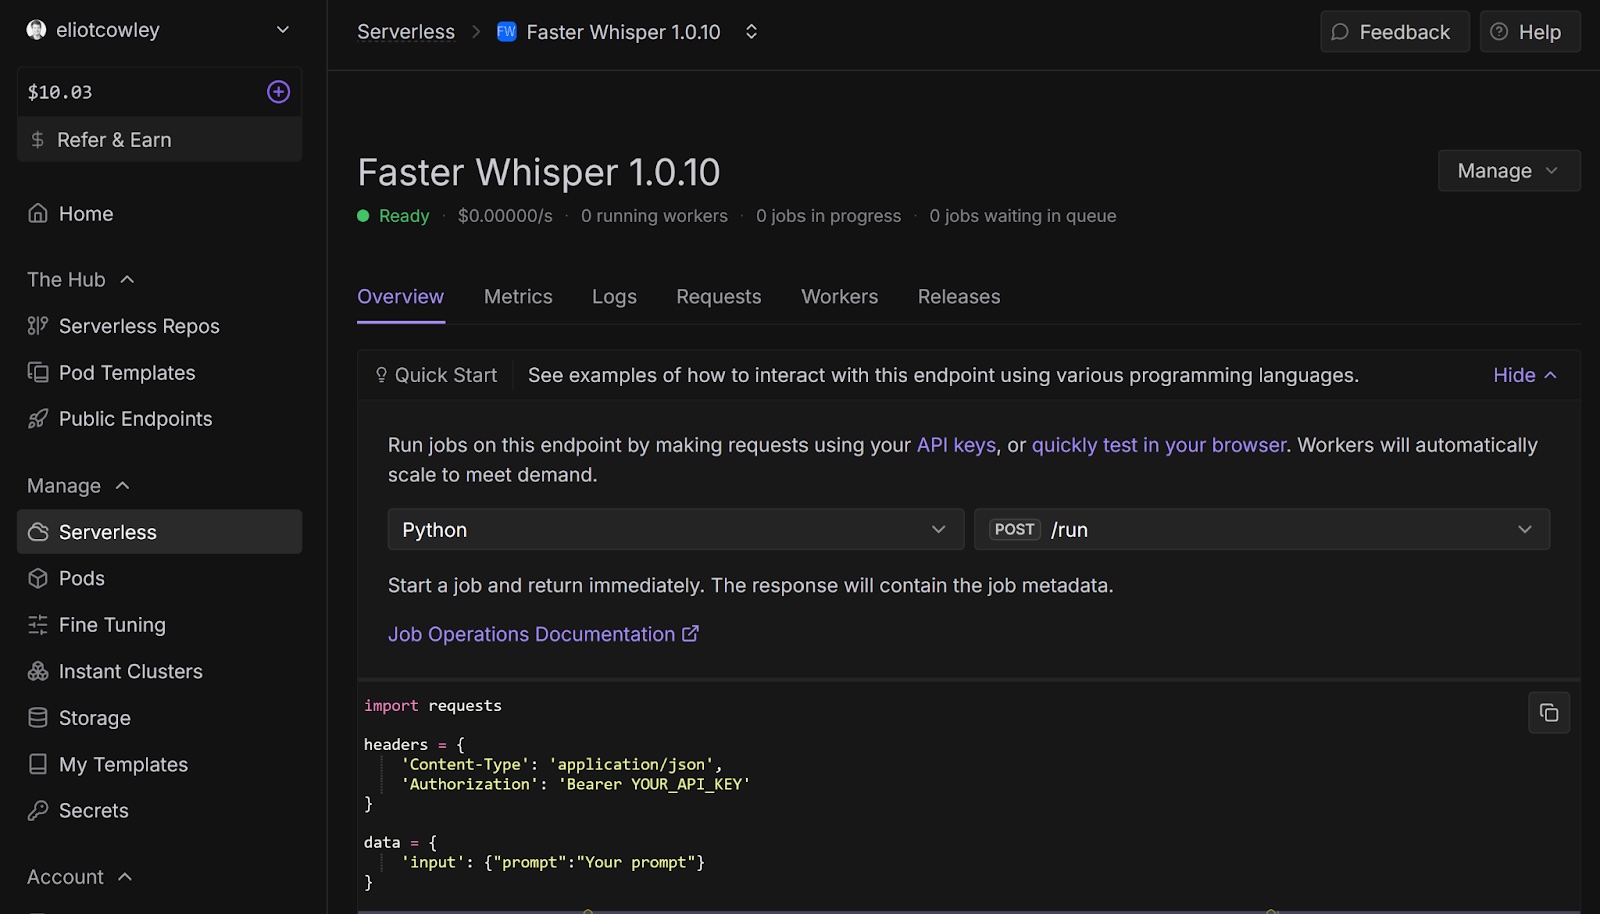Screen dimensions: 1600x914
Task: Open the Manage endpoint dropdown button
Action: click(1509, 171)
